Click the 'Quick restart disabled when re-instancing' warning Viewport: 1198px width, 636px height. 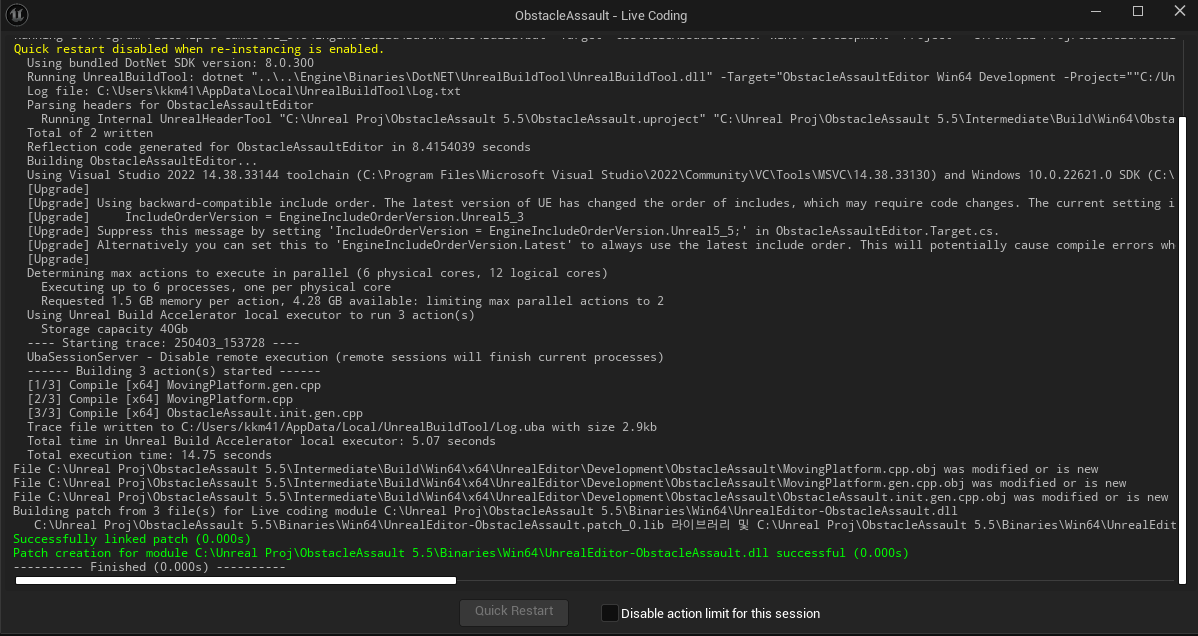pyautogui.click(x=199, y=49)
